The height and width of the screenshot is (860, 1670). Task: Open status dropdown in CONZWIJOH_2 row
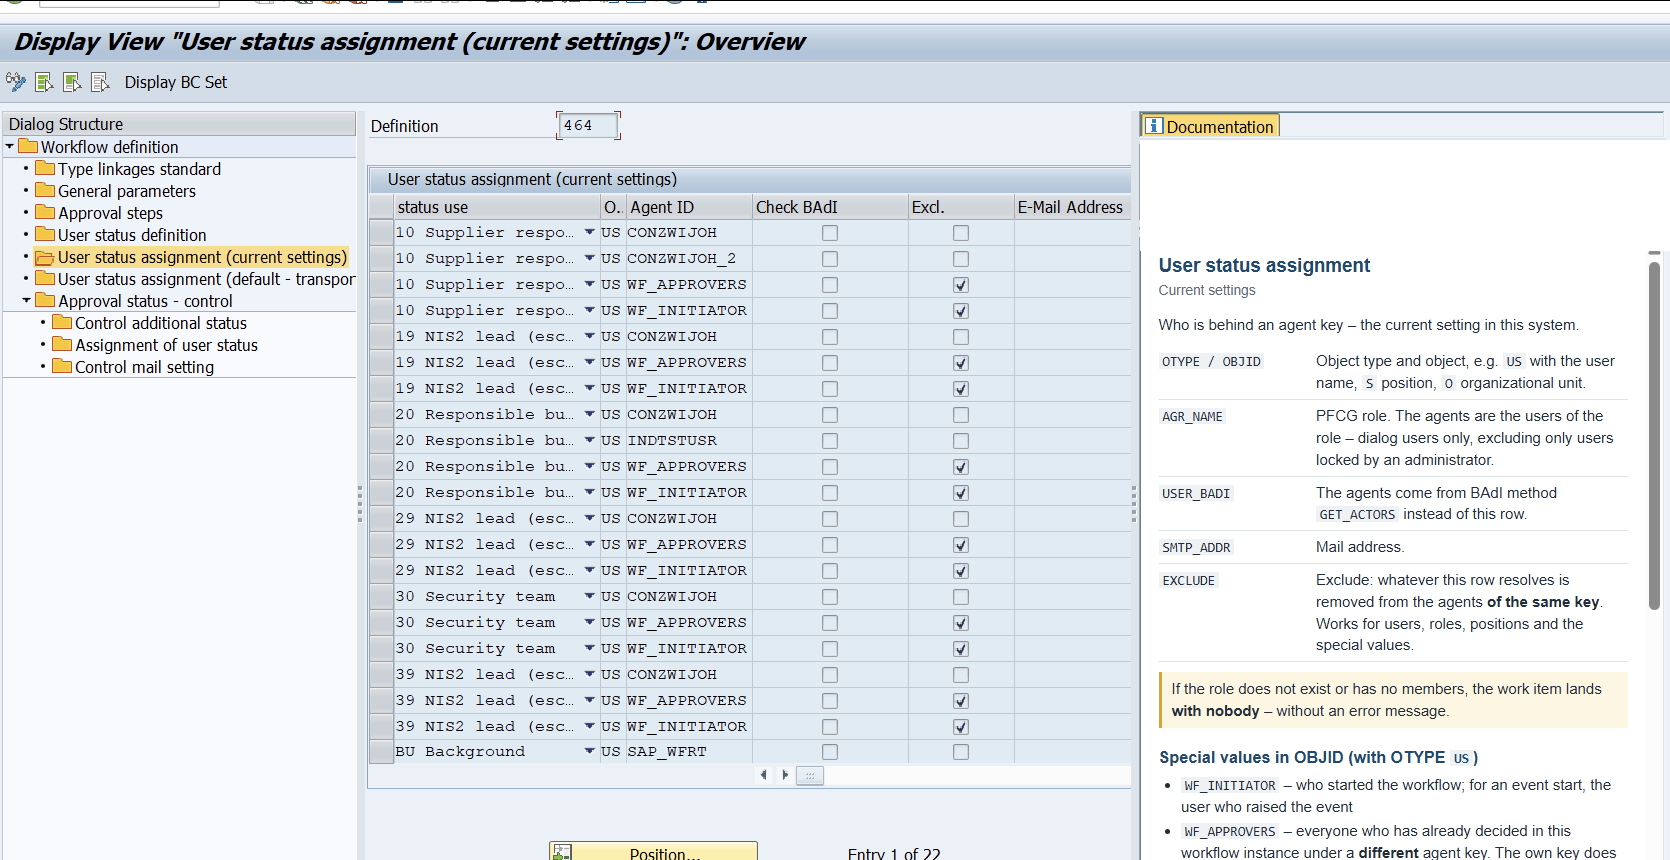click(x=589, y=258)
